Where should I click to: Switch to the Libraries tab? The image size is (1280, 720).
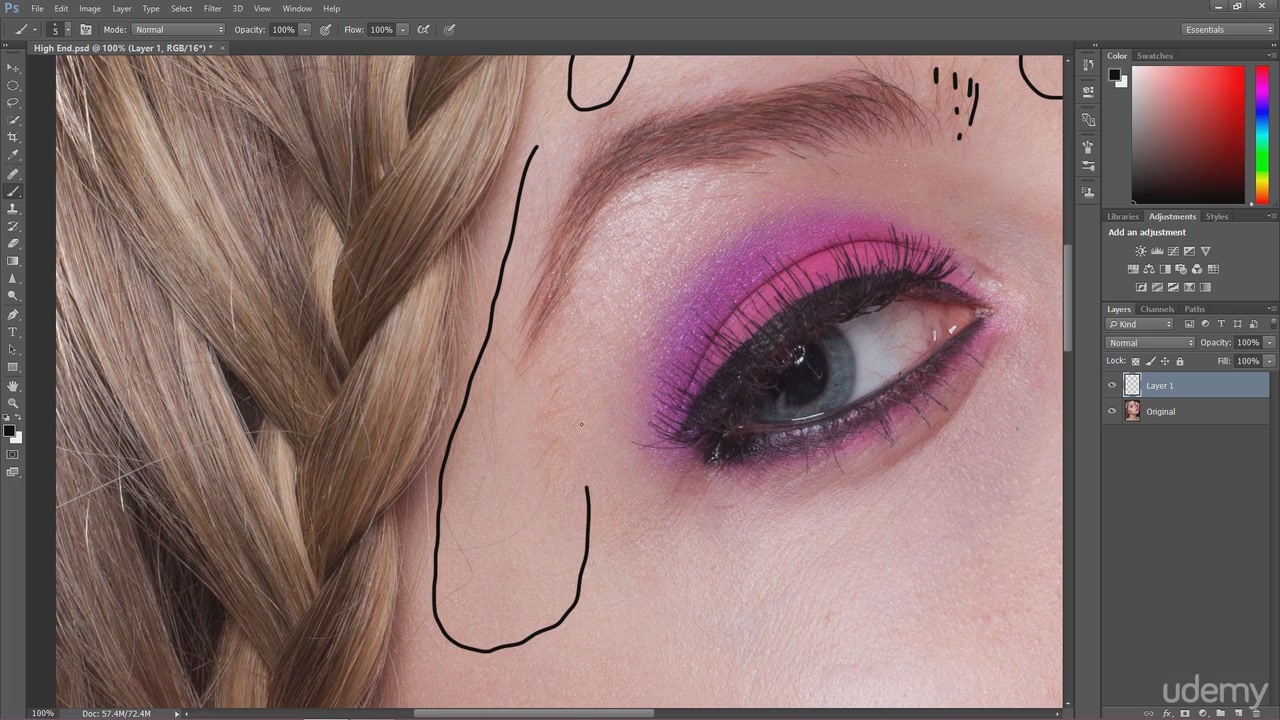(1123, 216)
